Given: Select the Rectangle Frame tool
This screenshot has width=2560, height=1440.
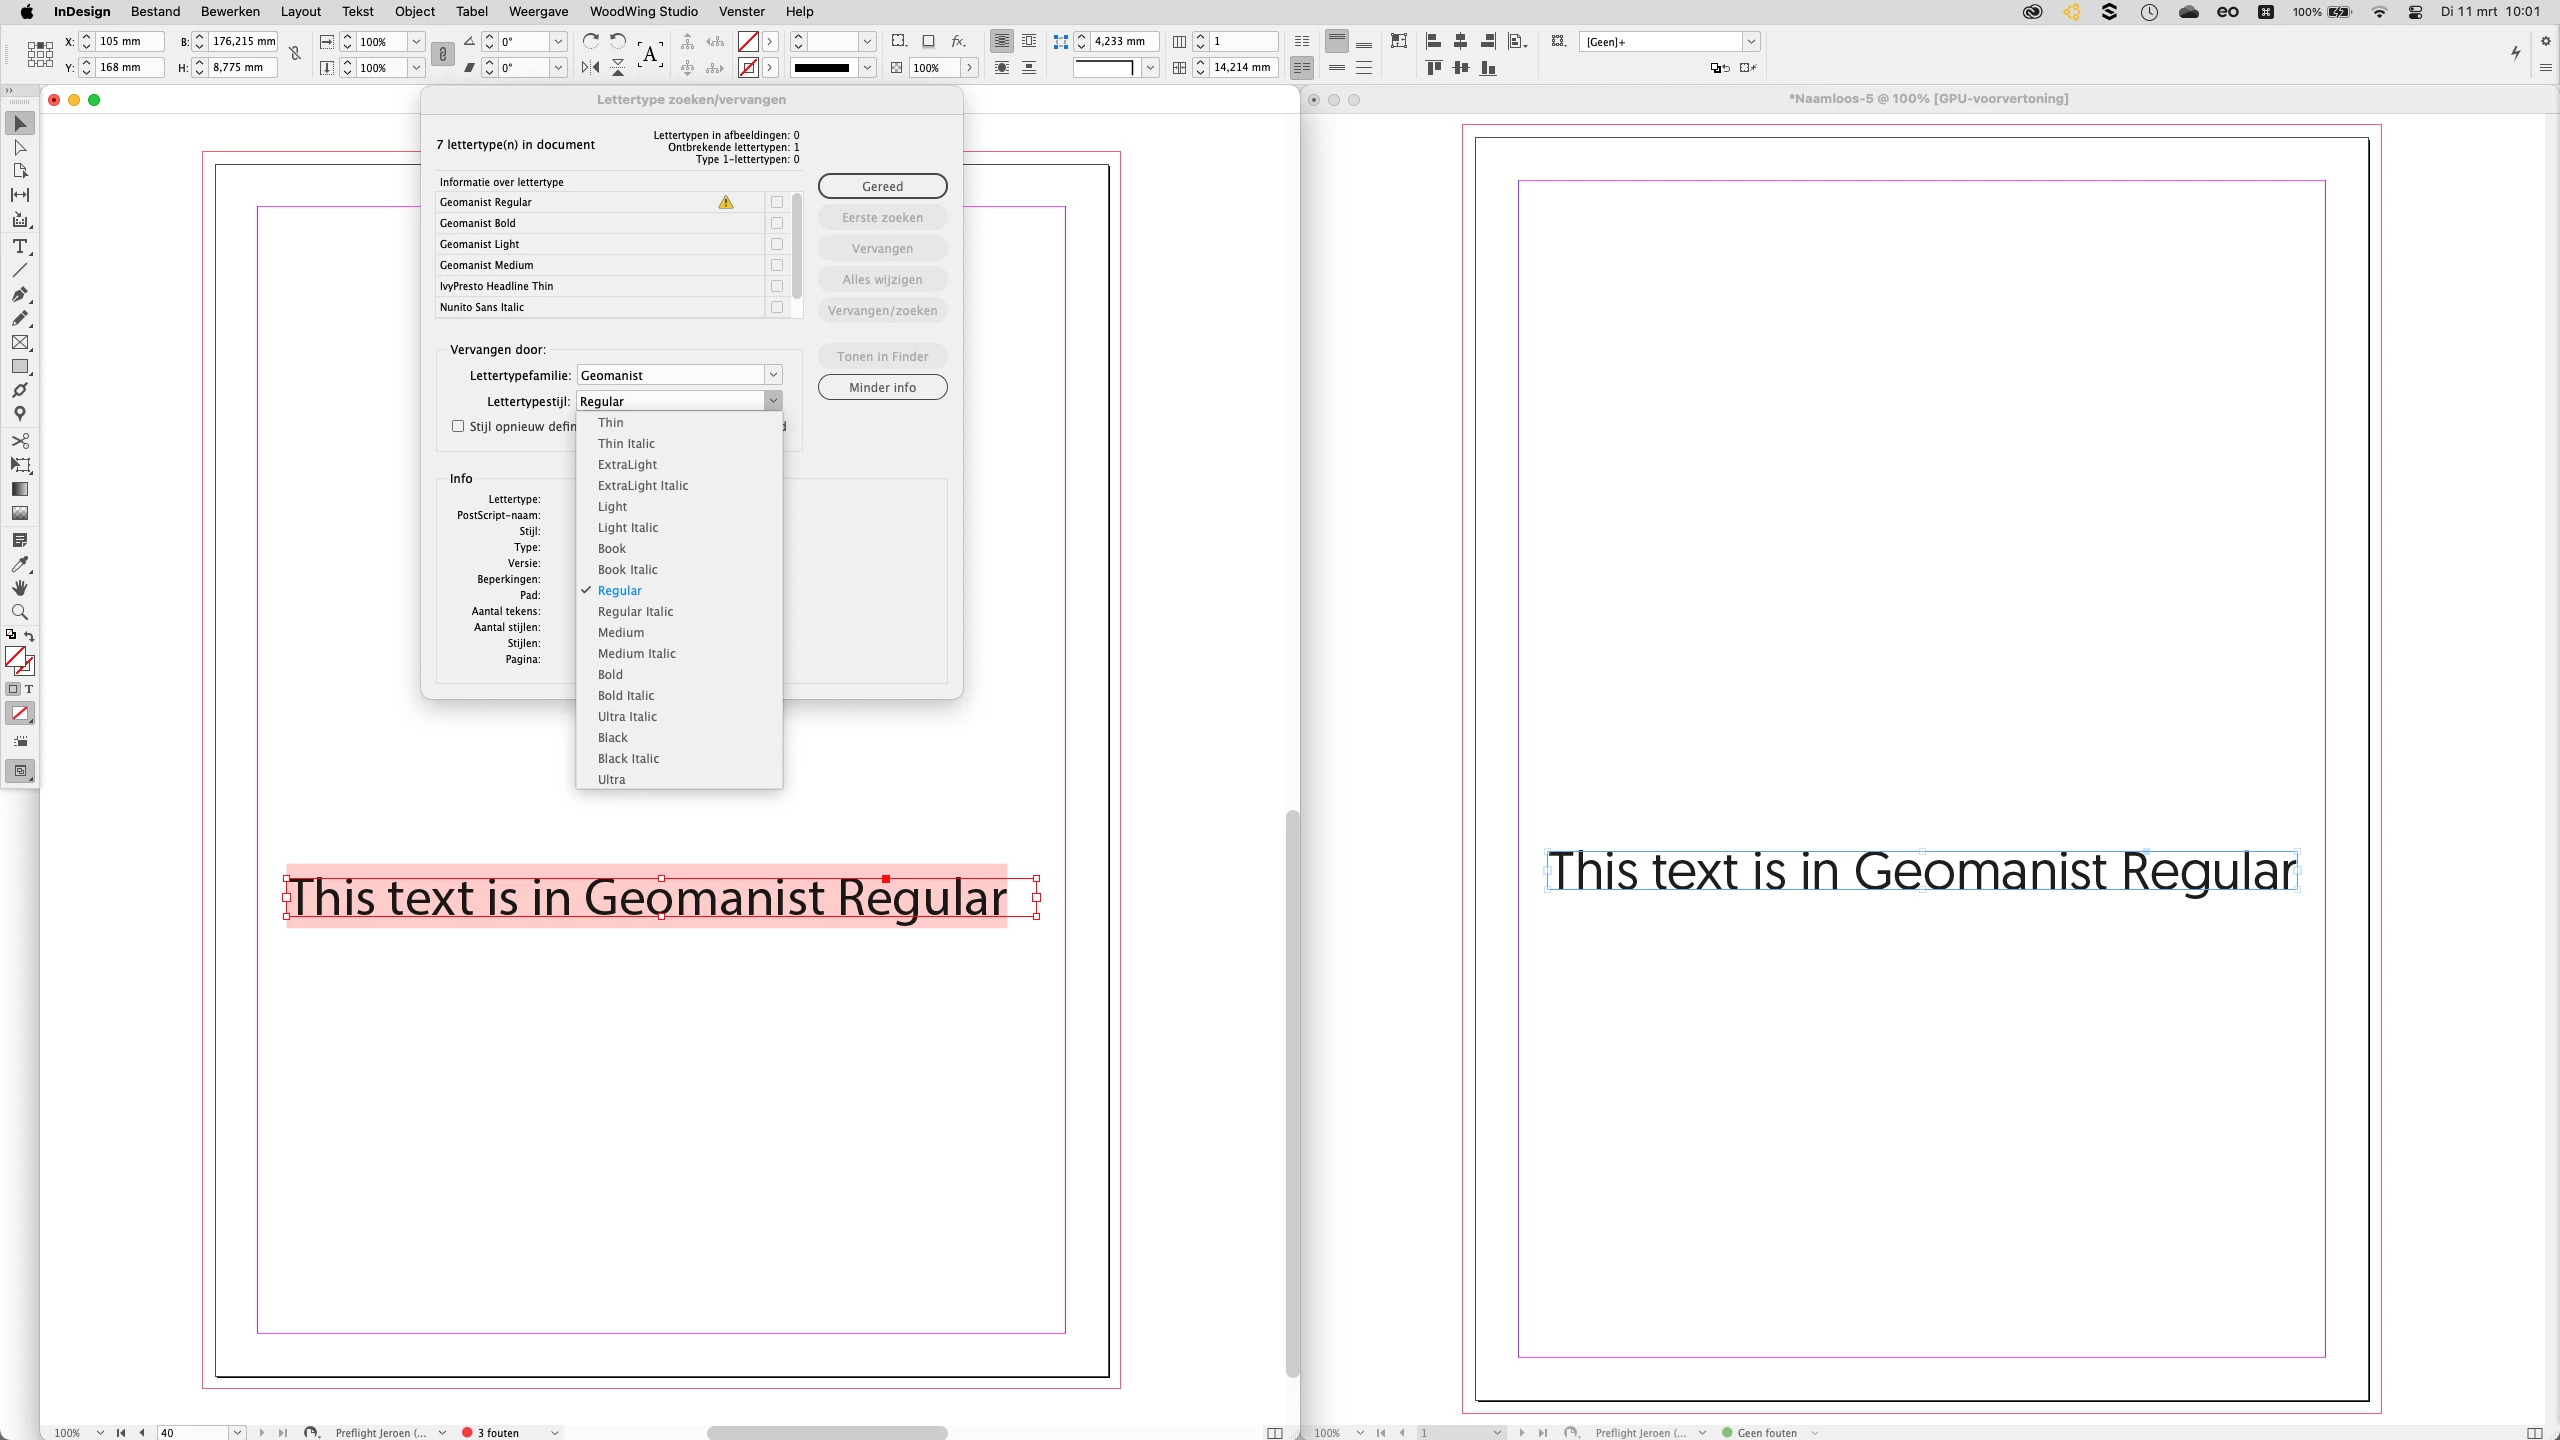Looking at the screenshot, I should tap(19, 342).
